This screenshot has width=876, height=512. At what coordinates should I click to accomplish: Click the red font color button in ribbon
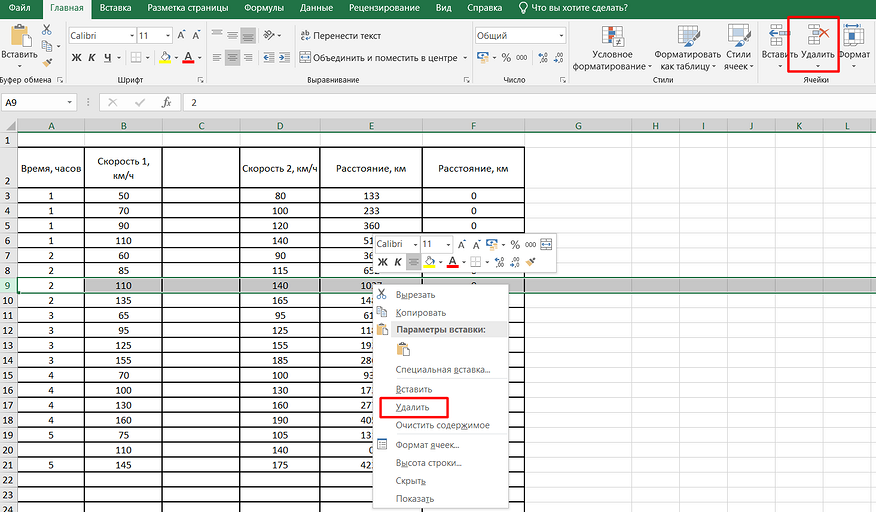coord(187,58)
